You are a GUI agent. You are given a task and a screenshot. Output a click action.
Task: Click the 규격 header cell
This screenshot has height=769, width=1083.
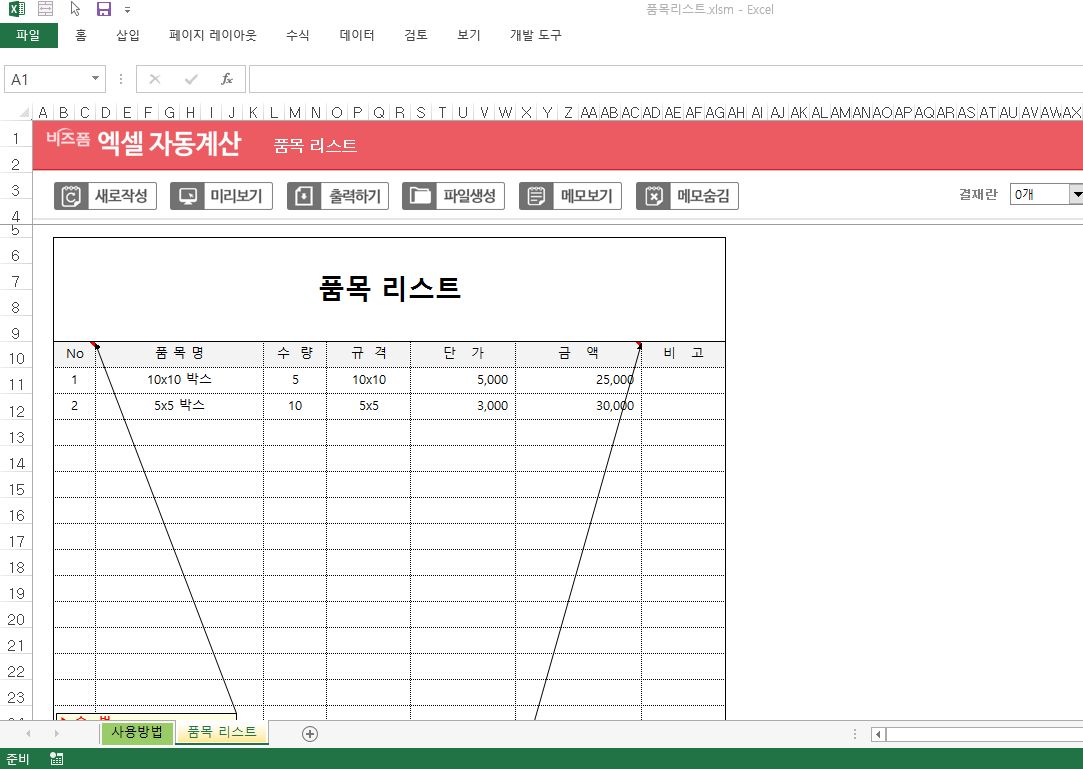[369, 354]
